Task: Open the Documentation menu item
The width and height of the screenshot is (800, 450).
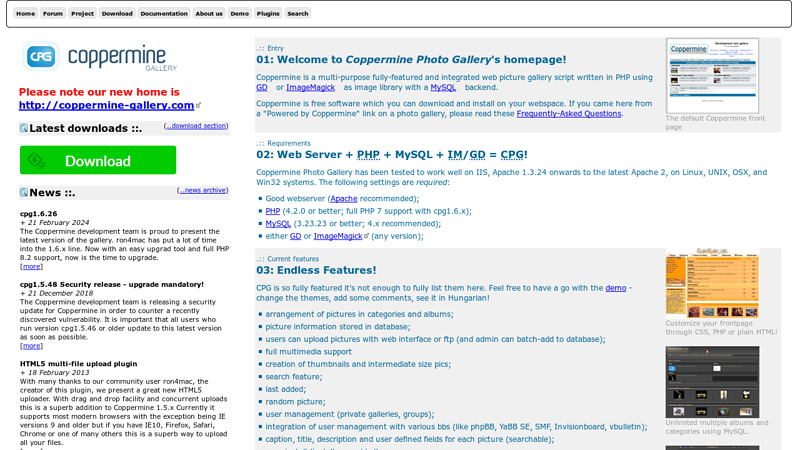Action: pyautogui.click(x=164, y=13)
